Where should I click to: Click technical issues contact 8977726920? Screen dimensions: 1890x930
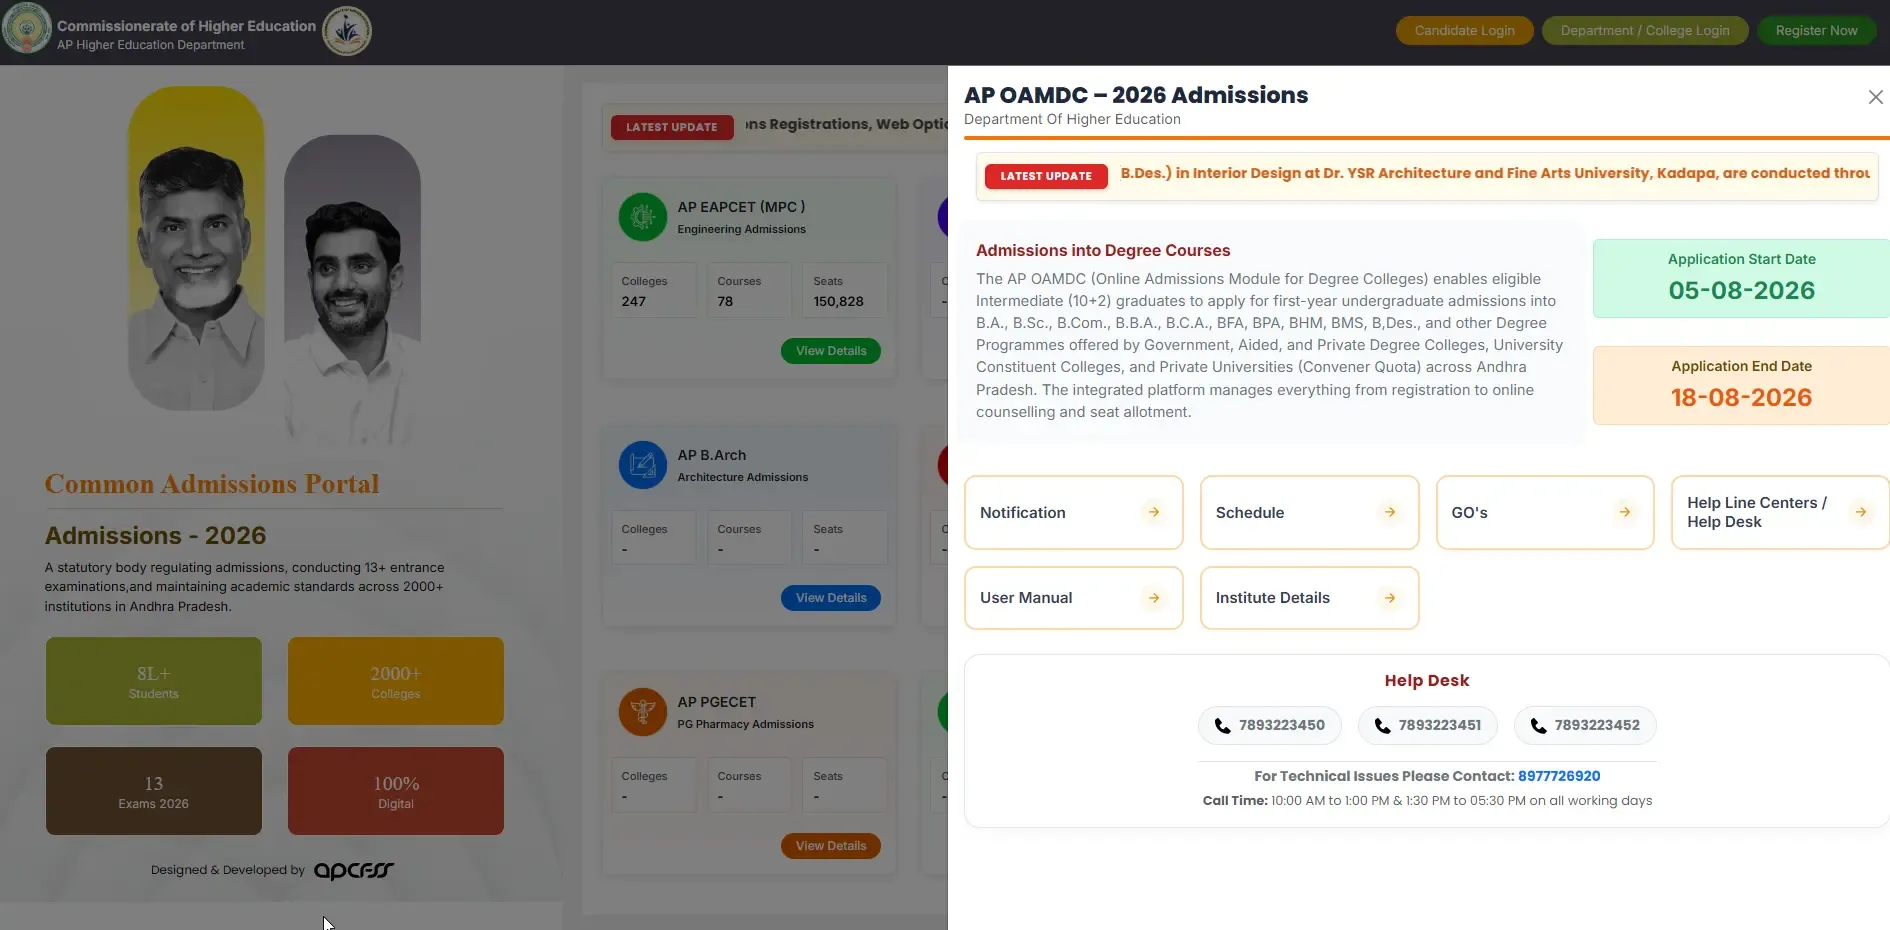(x=1559, y=776)
